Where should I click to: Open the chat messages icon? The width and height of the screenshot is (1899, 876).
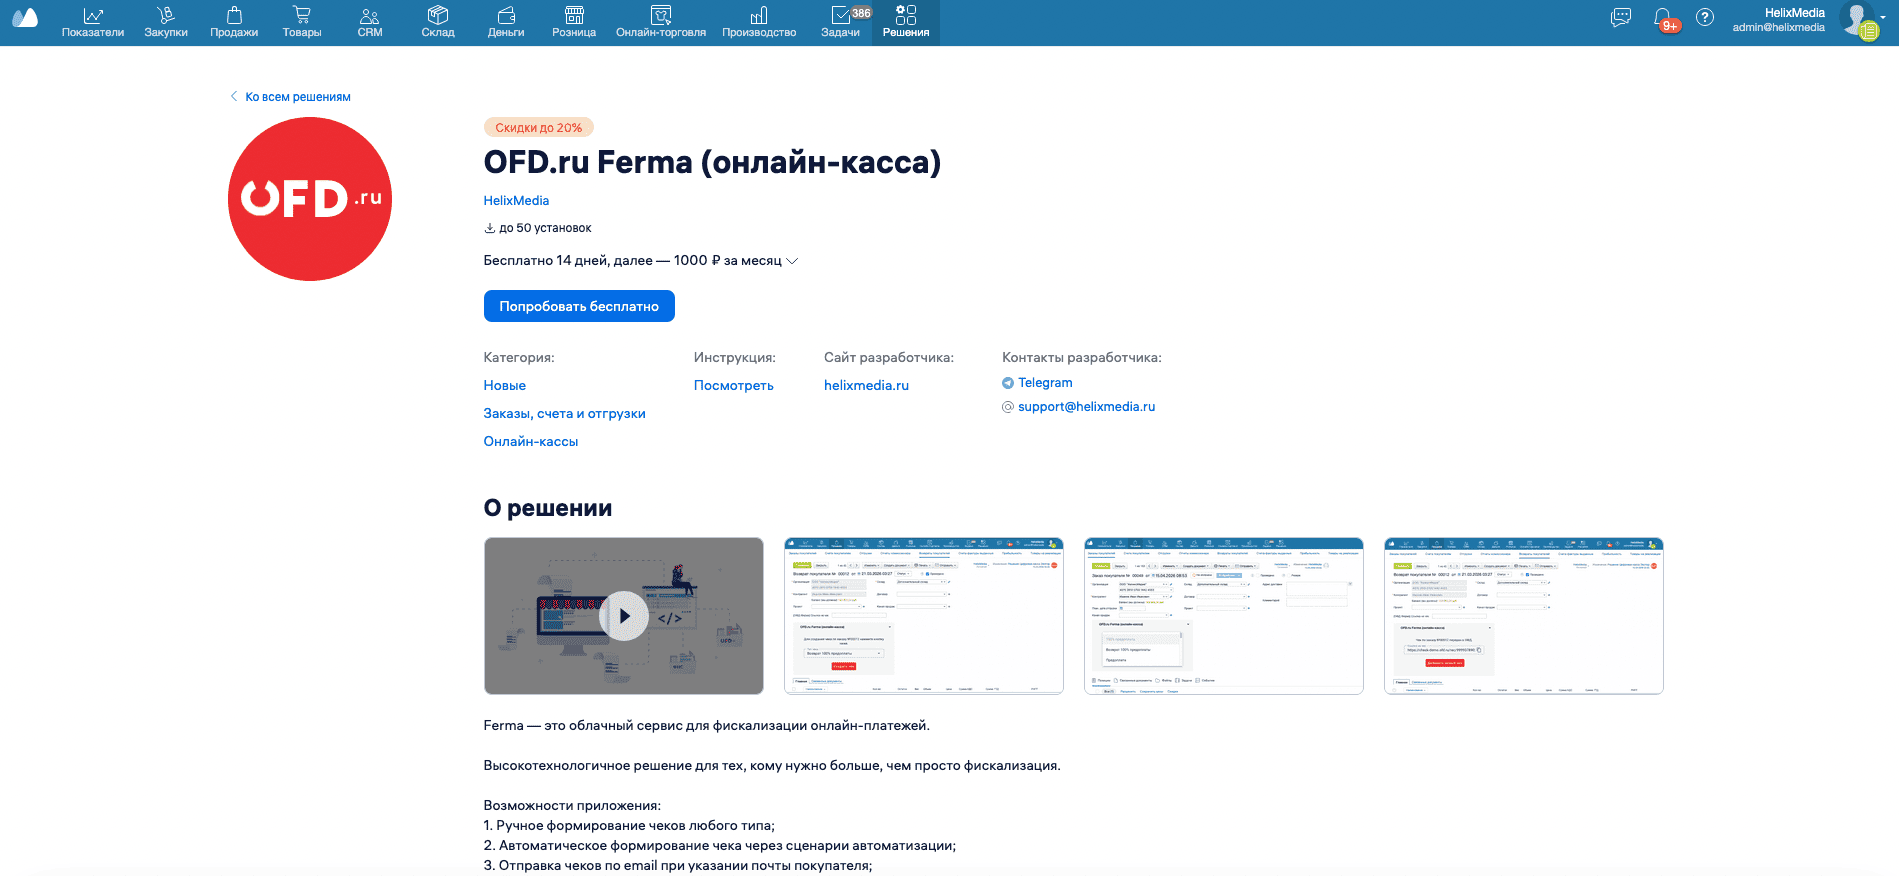[x=1621, y=17]
